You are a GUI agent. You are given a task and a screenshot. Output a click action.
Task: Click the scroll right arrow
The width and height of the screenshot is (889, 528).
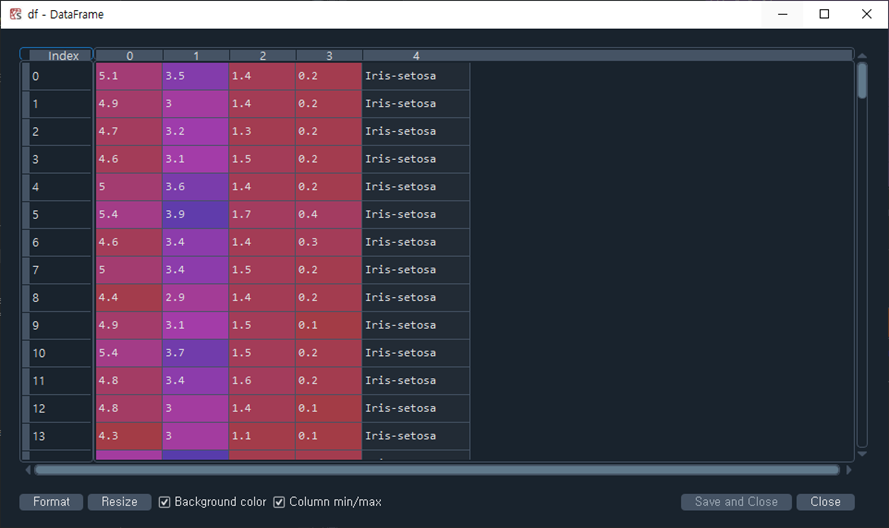point(849,470)
